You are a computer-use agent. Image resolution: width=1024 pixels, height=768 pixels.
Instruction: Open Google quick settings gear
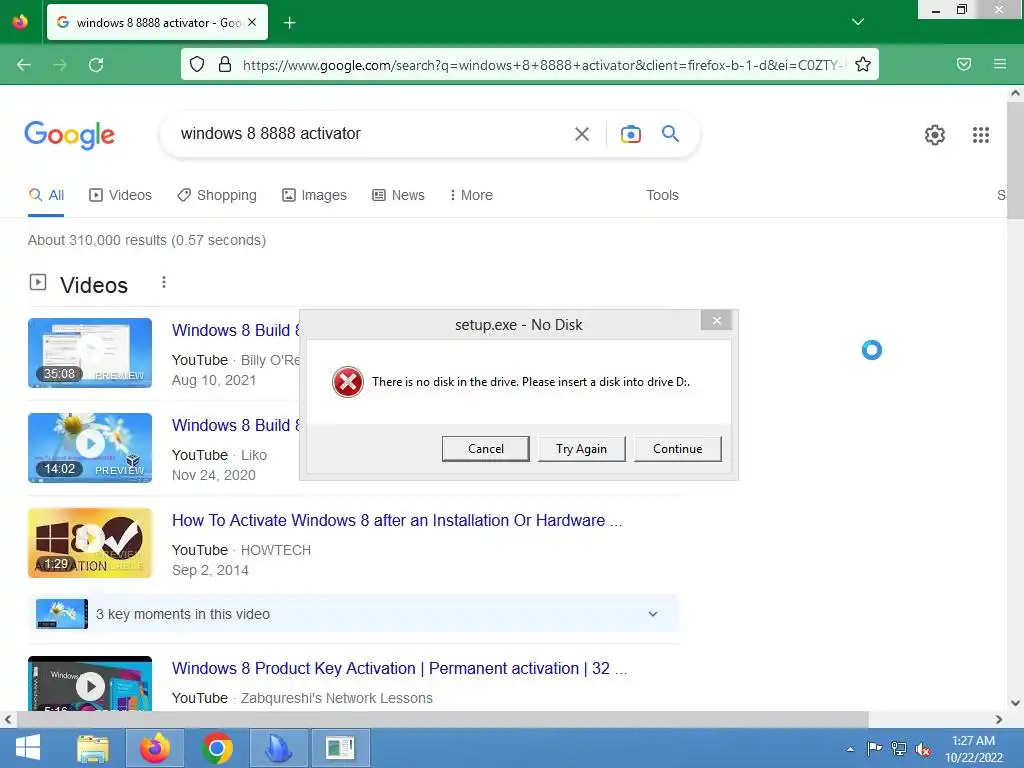(935, 135)
